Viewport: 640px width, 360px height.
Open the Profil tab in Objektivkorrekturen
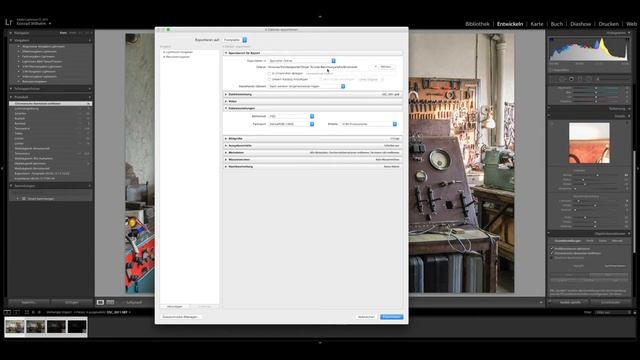point(590,241)
